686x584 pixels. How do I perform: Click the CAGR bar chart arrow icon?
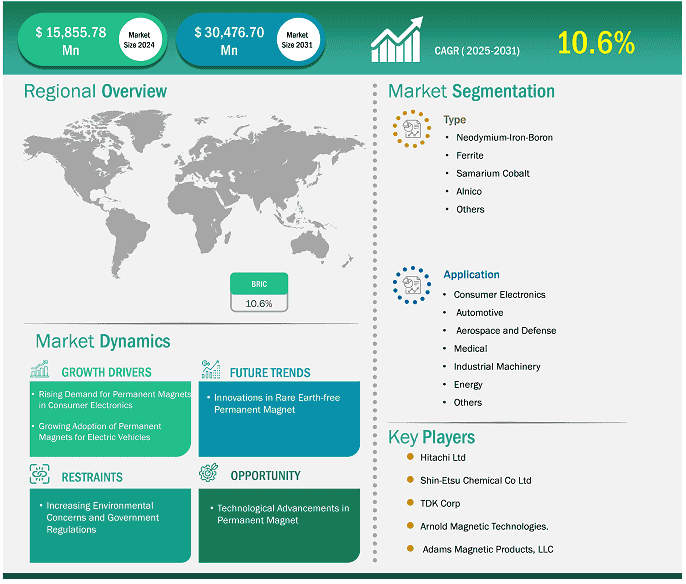pos(397,39)
